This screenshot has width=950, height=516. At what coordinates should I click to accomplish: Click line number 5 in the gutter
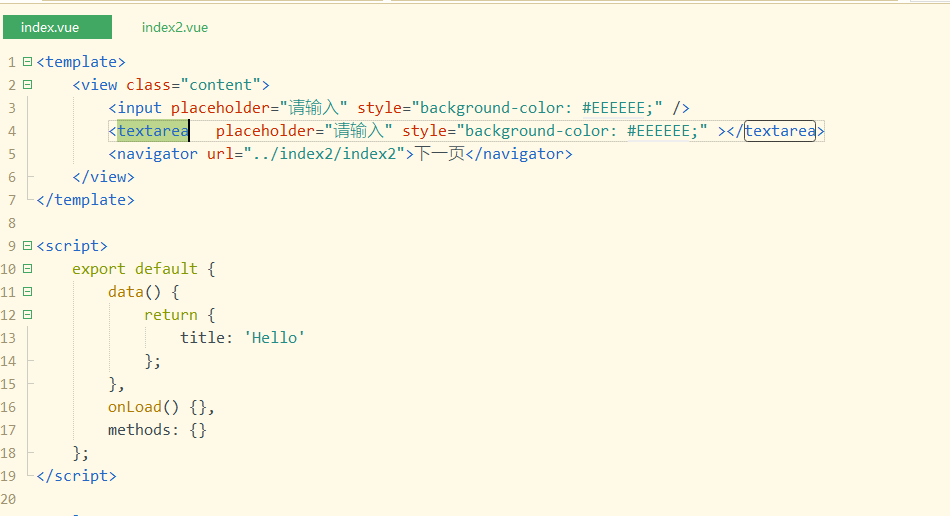pos(11,154)
